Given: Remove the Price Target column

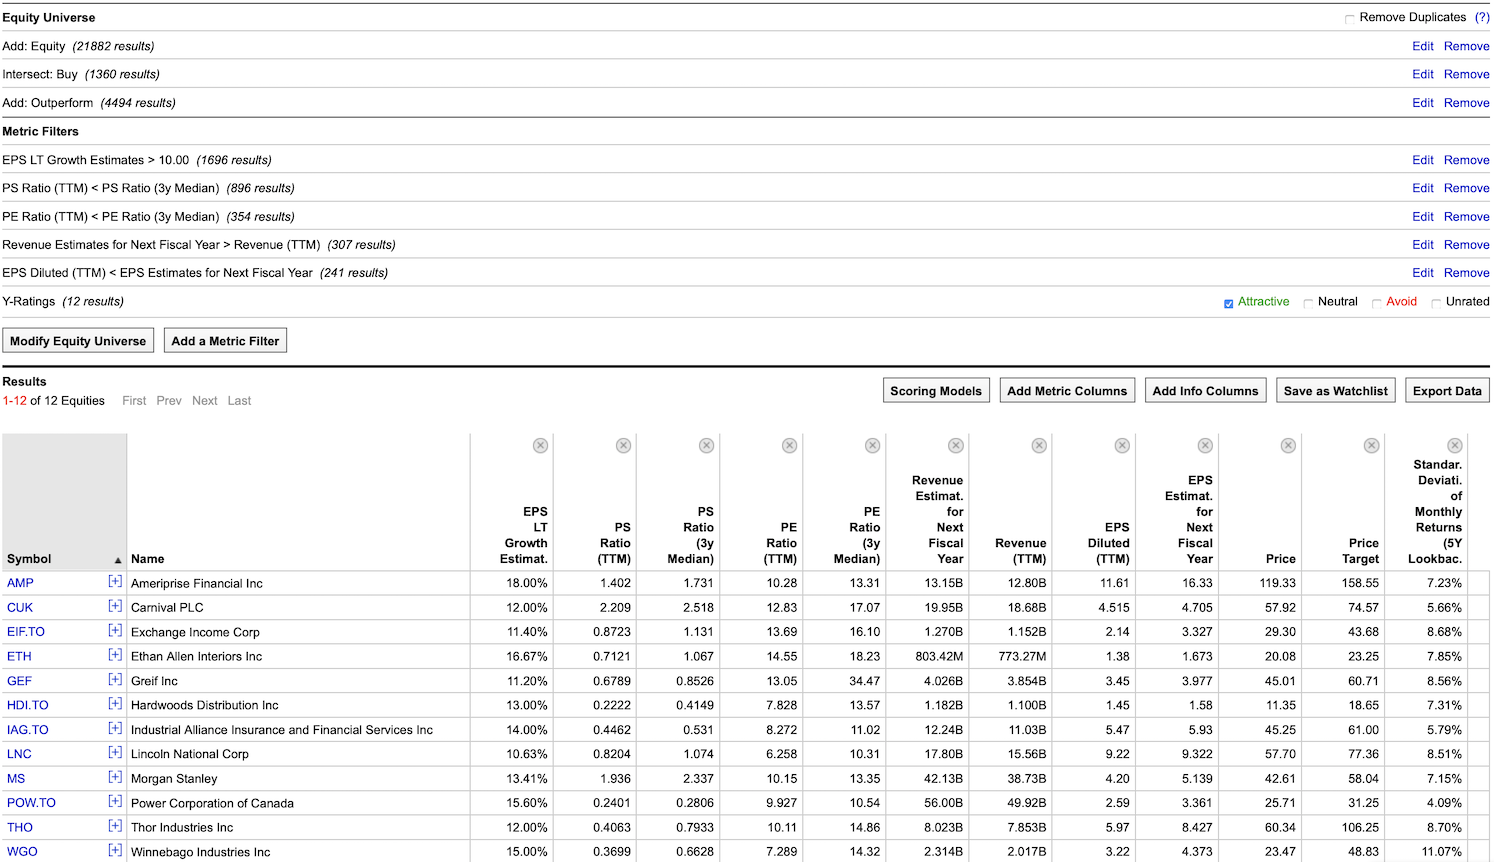Looking at the screenshot, I should (1371, 445).
